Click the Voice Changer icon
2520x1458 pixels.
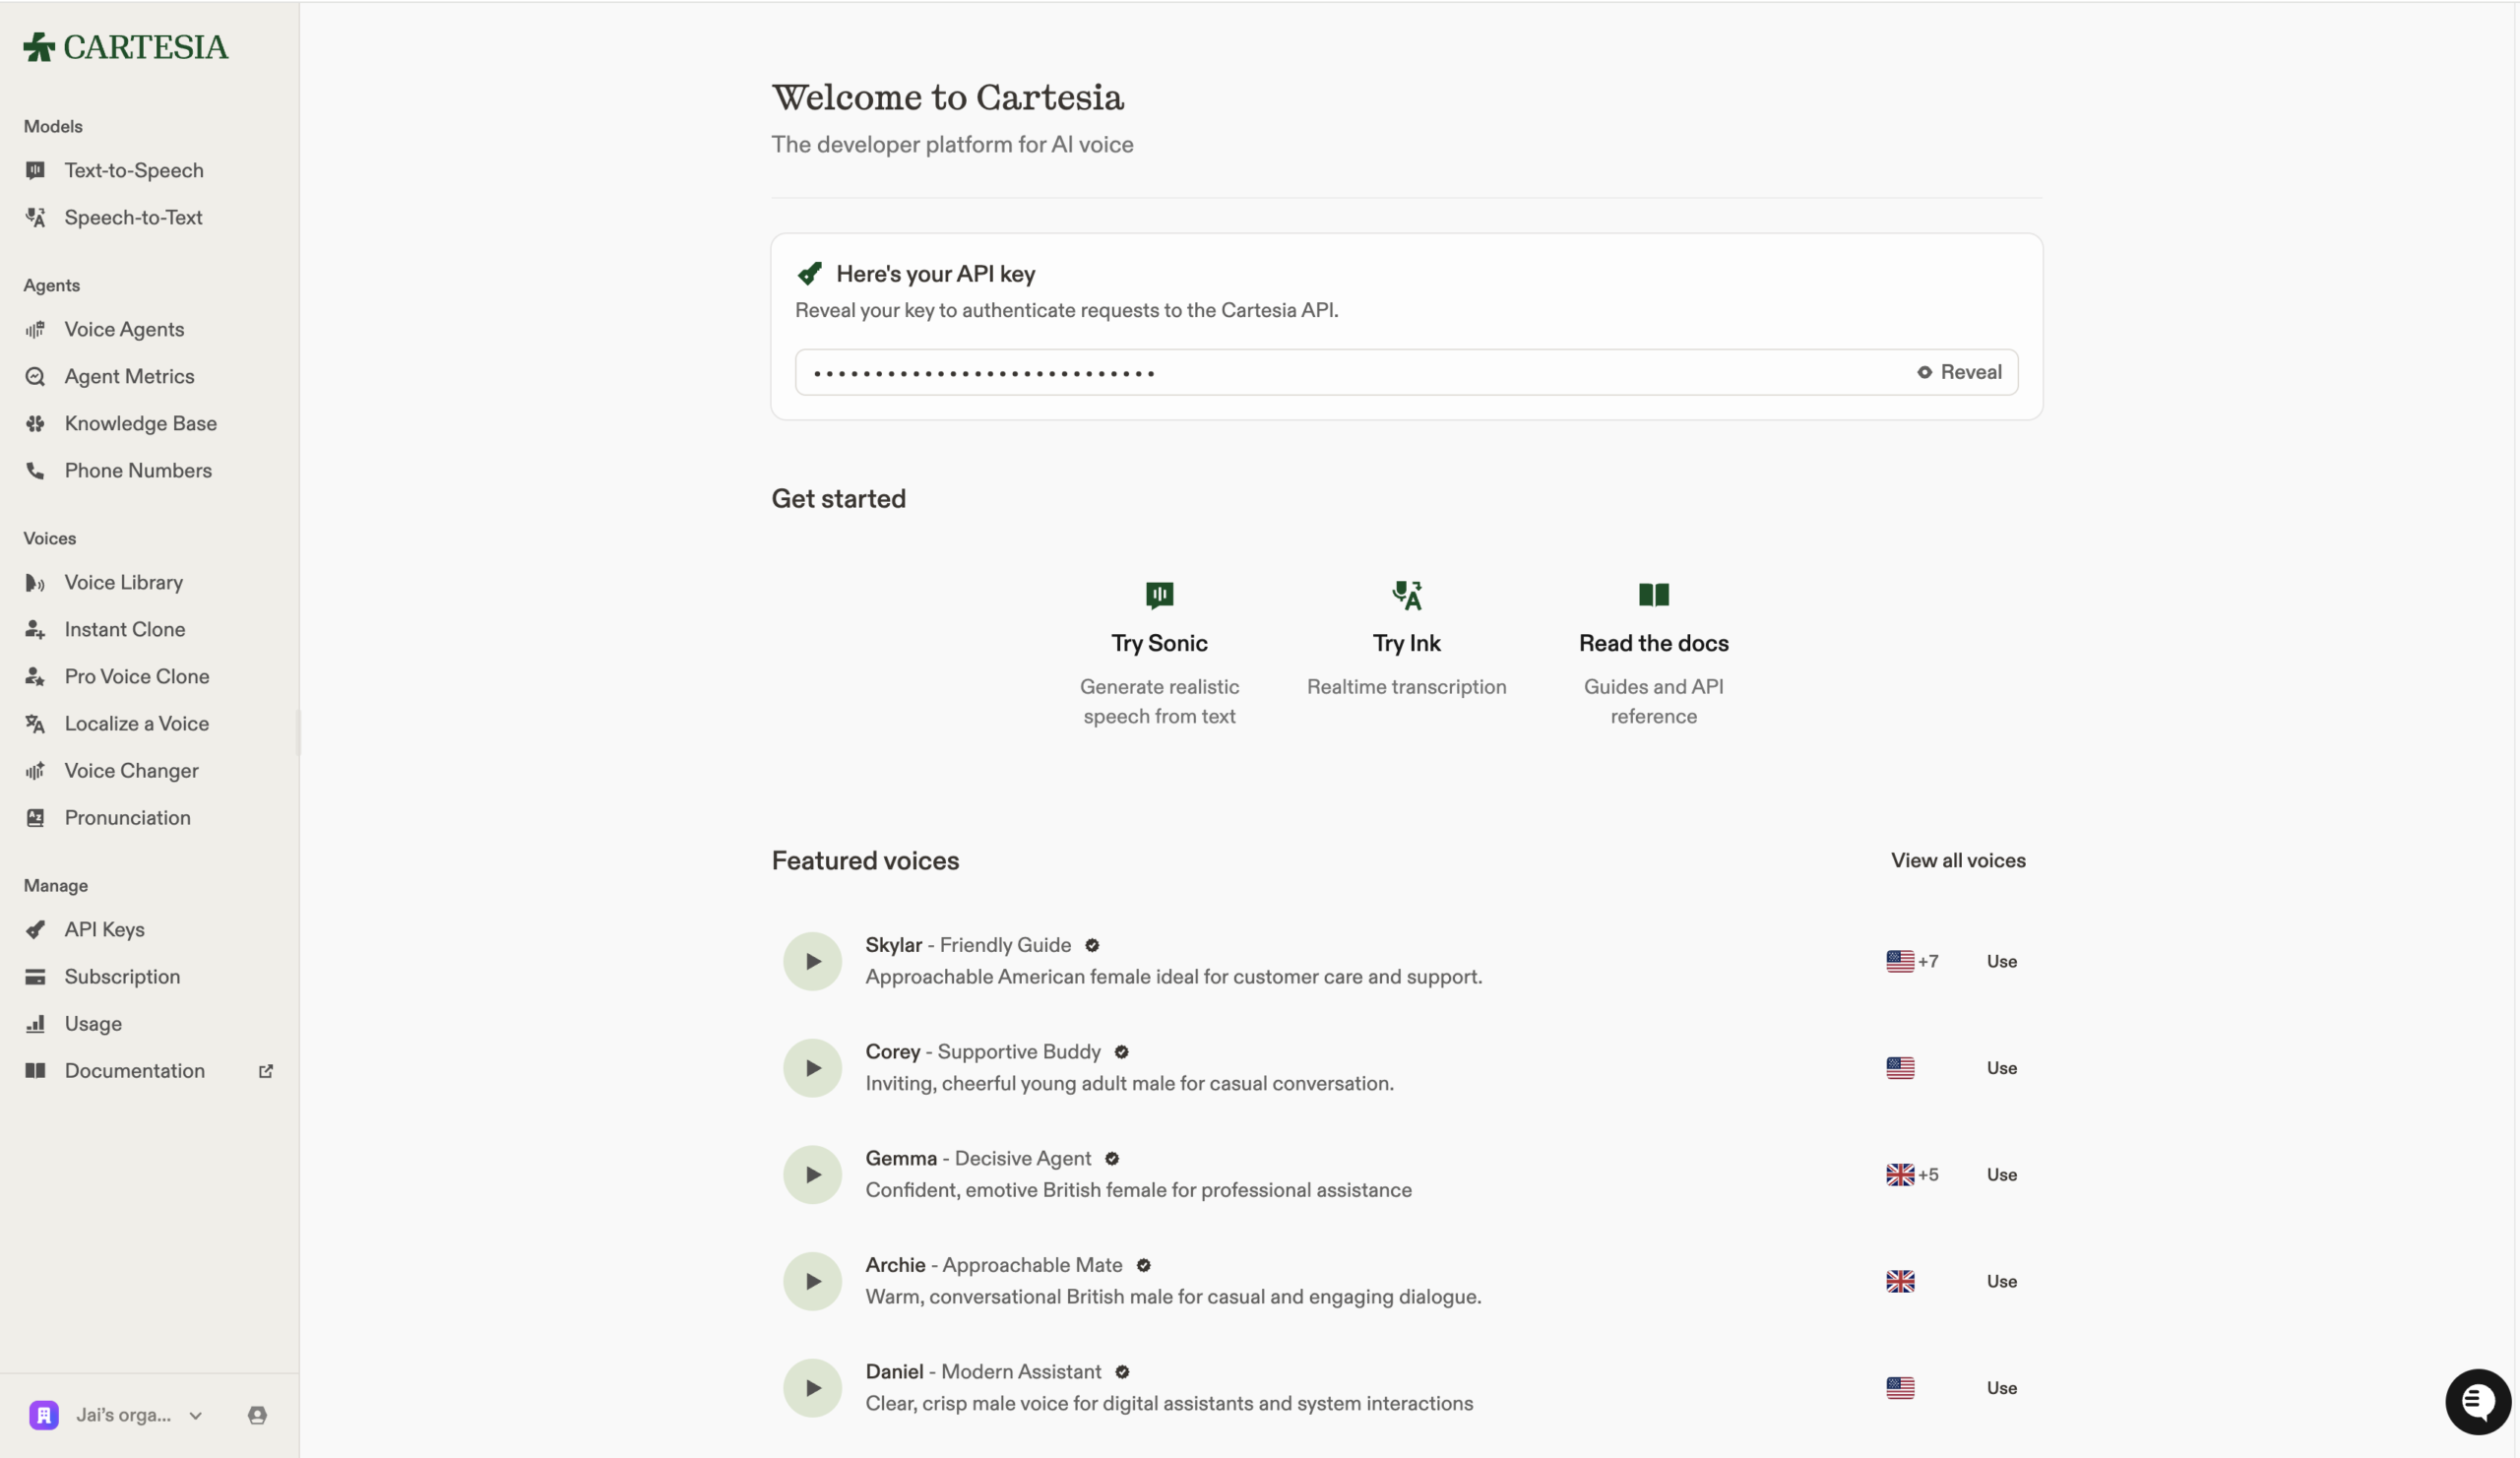click(x=35, y=770)
